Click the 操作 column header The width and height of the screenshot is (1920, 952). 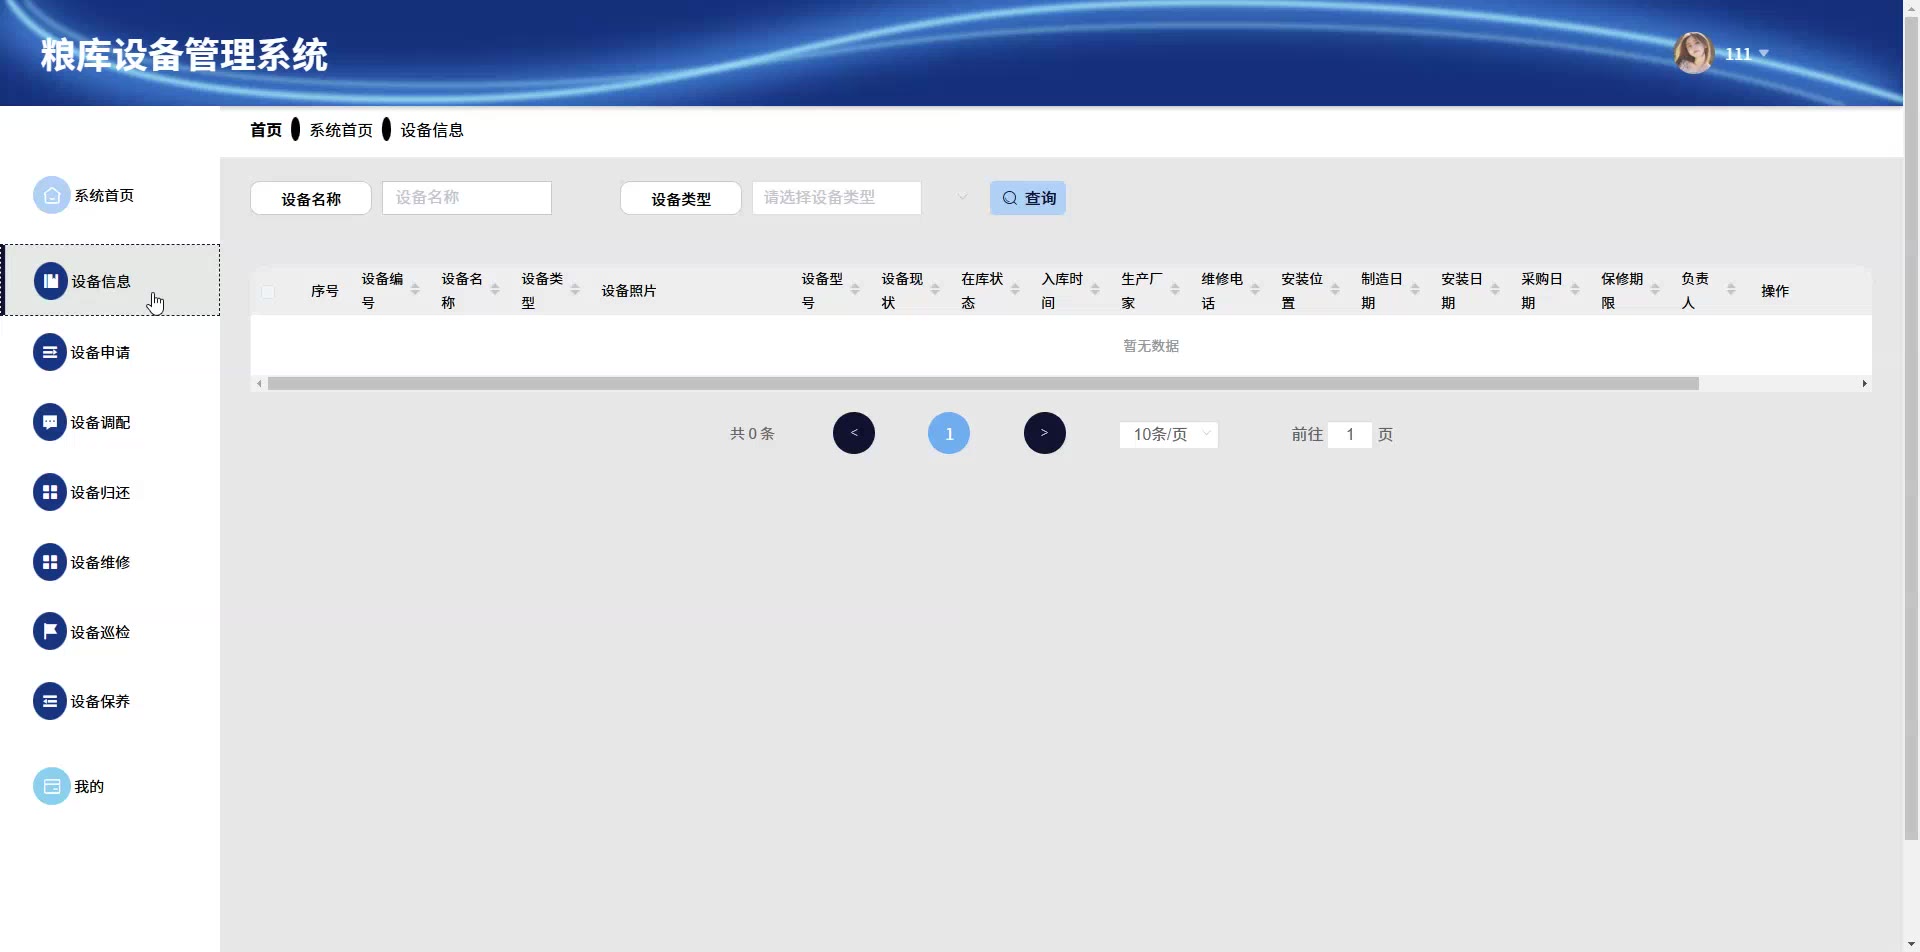click(1775, 291)
